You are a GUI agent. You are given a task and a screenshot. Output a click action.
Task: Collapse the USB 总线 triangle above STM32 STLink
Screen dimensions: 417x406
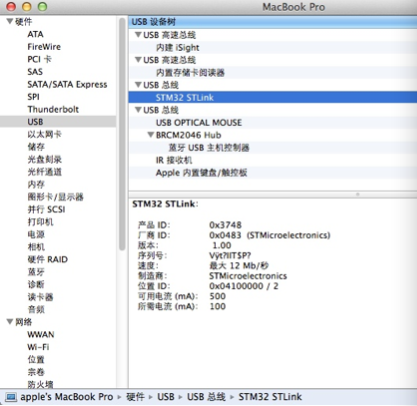[x=138, y=85]
